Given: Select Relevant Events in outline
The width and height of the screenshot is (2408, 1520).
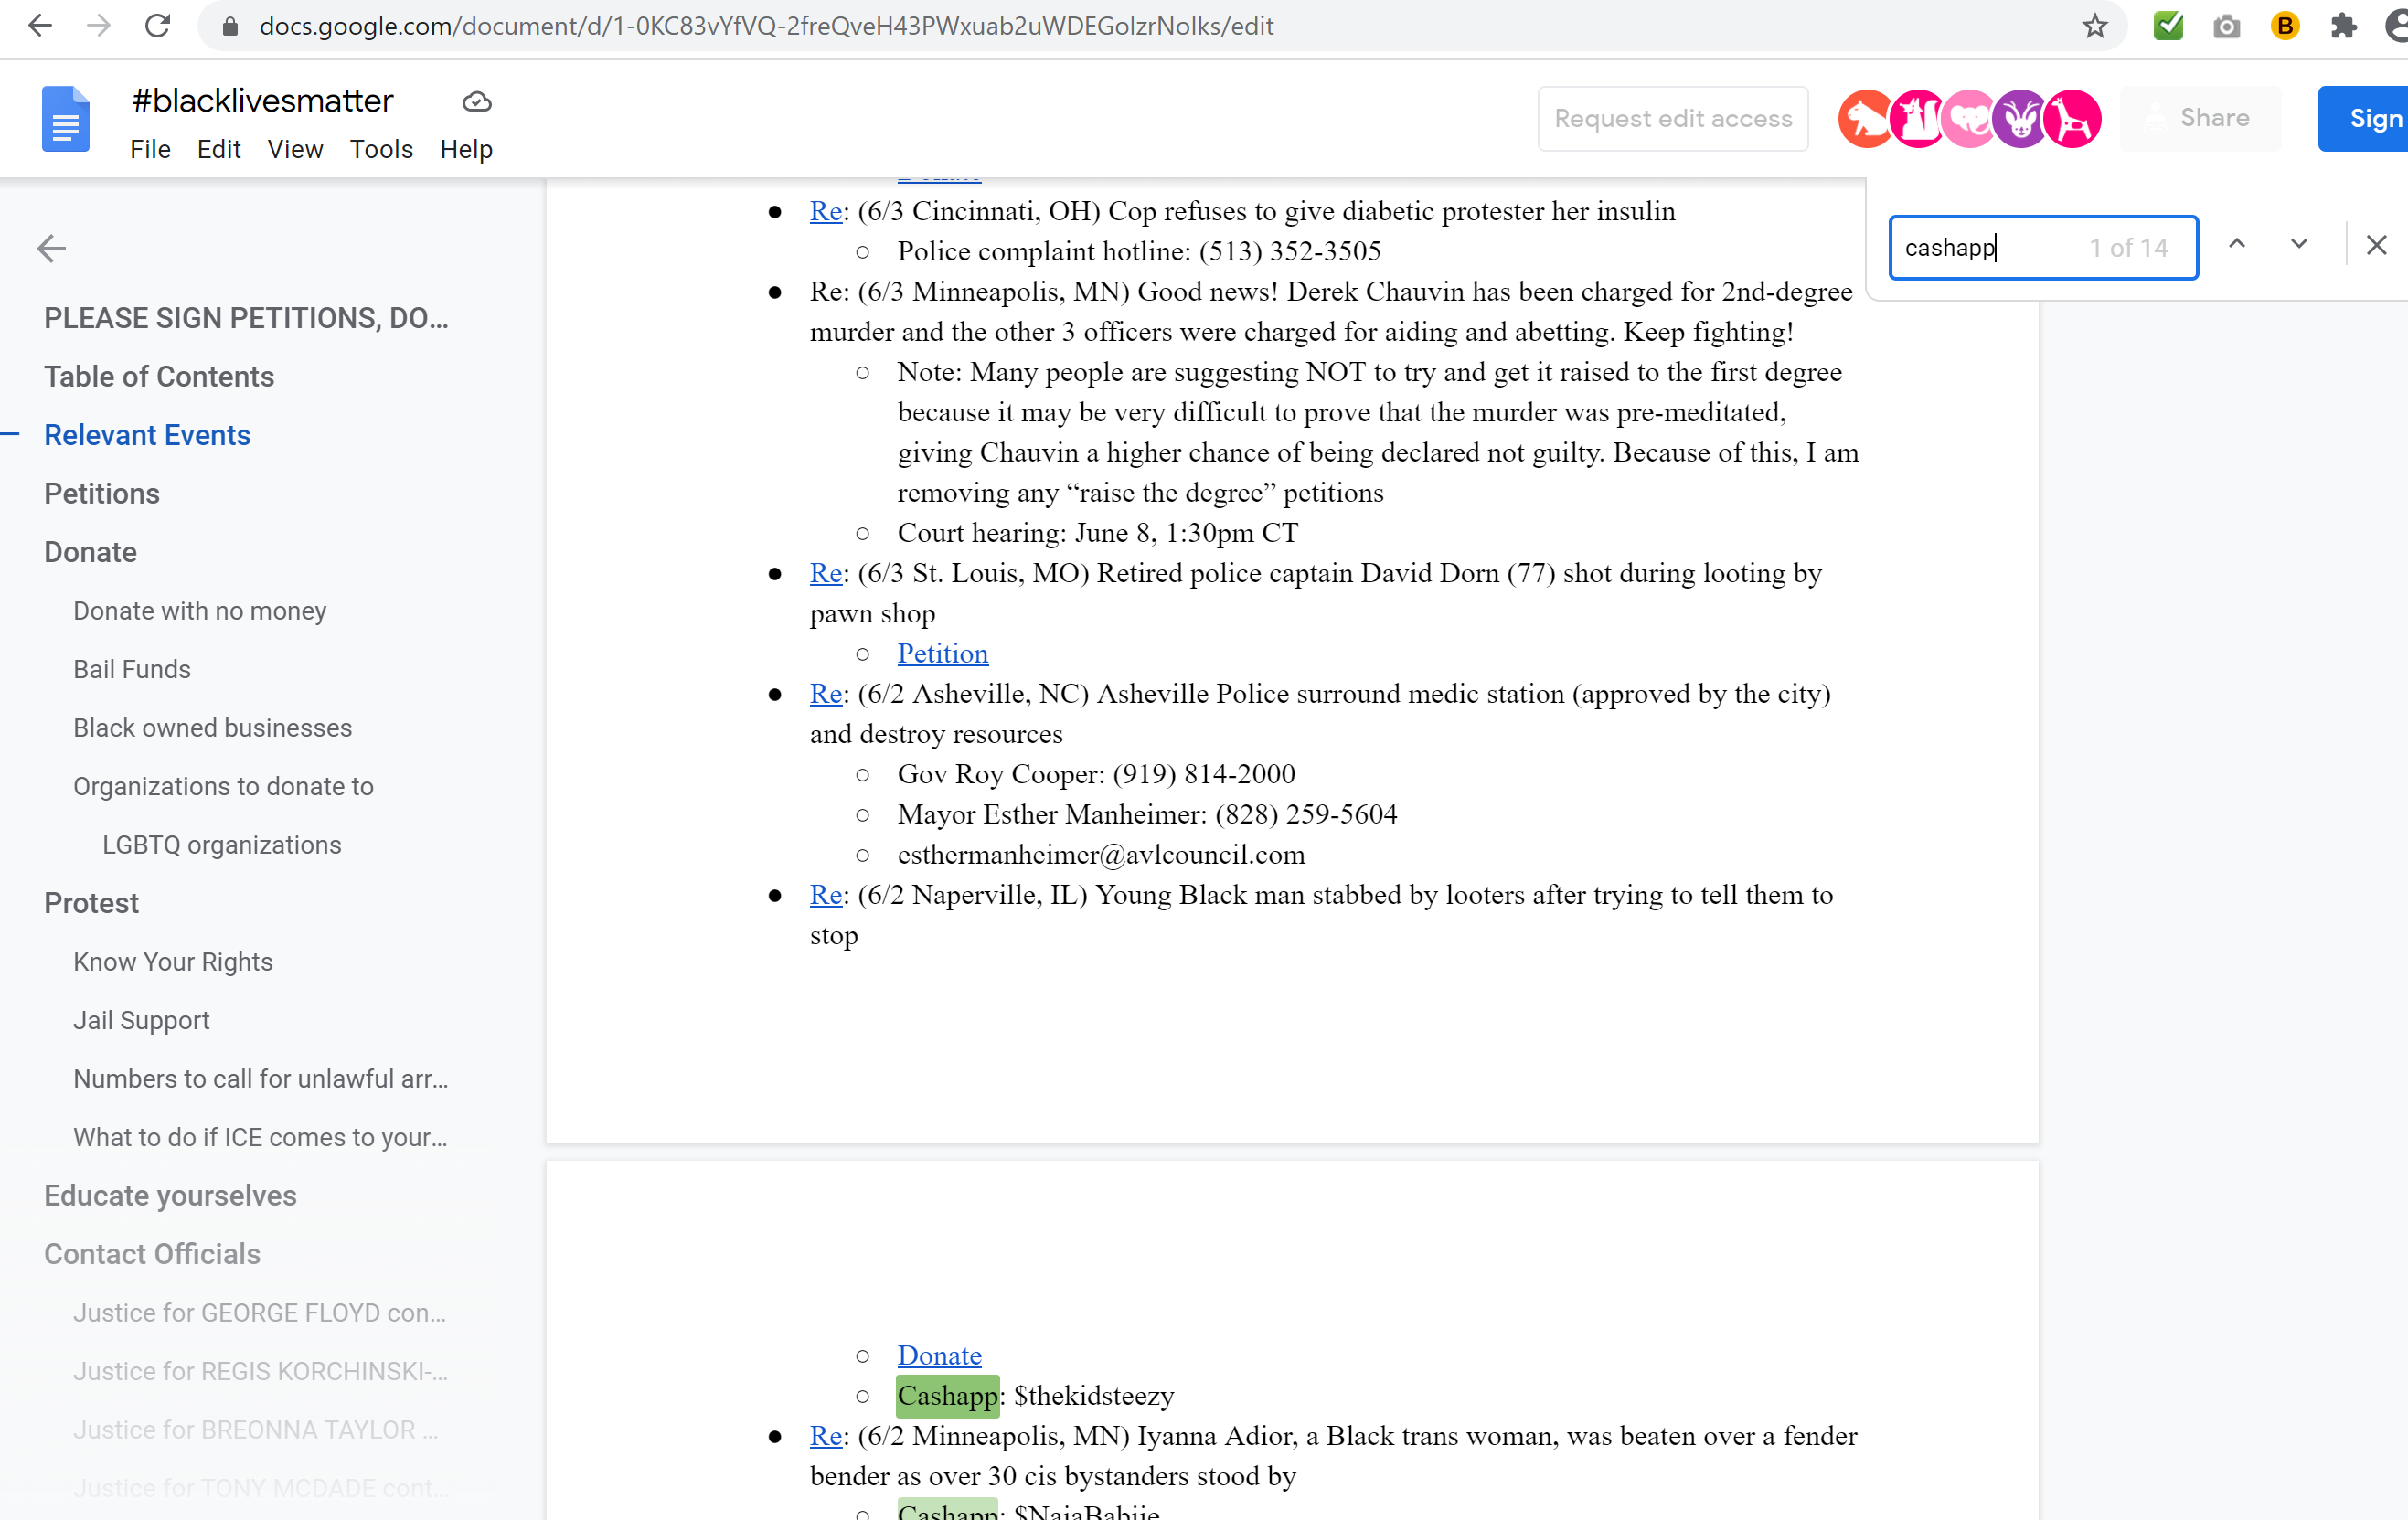Looking at the screenshot, I should point(147,435).
